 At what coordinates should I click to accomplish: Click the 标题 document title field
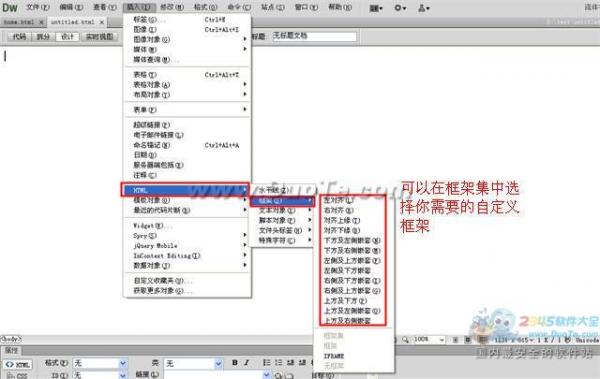click(x=314, y=36)
